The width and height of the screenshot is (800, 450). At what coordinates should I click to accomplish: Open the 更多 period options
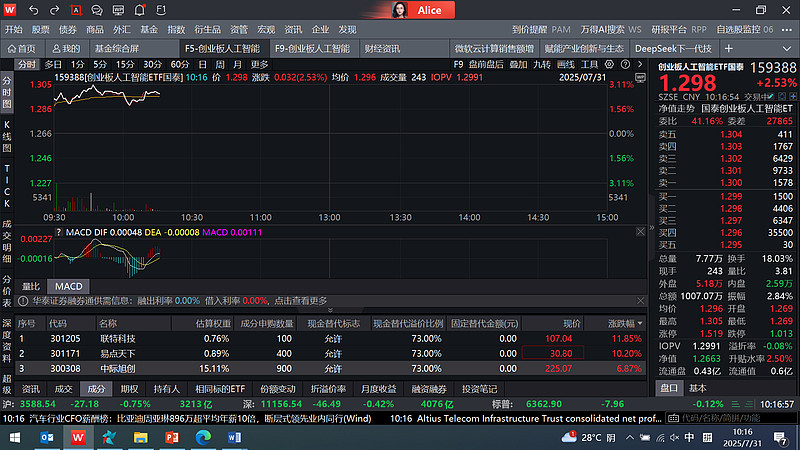259,64
